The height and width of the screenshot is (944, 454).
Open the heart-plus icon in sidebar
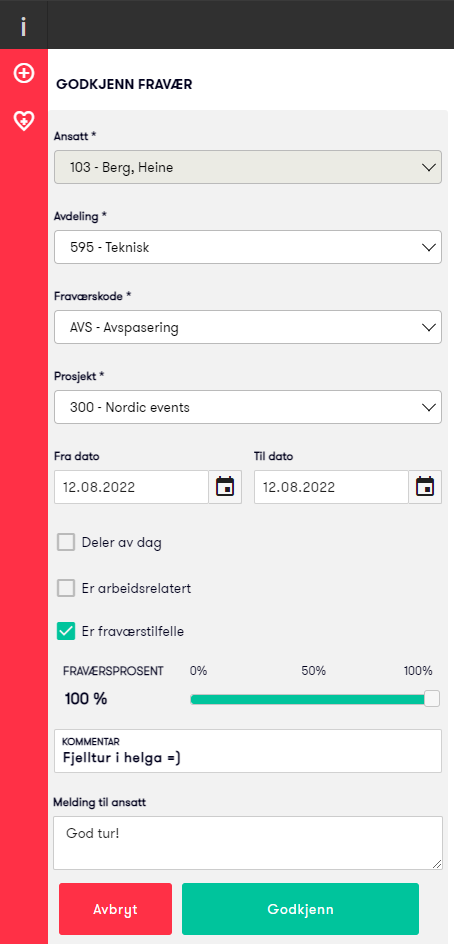(23, 120)
